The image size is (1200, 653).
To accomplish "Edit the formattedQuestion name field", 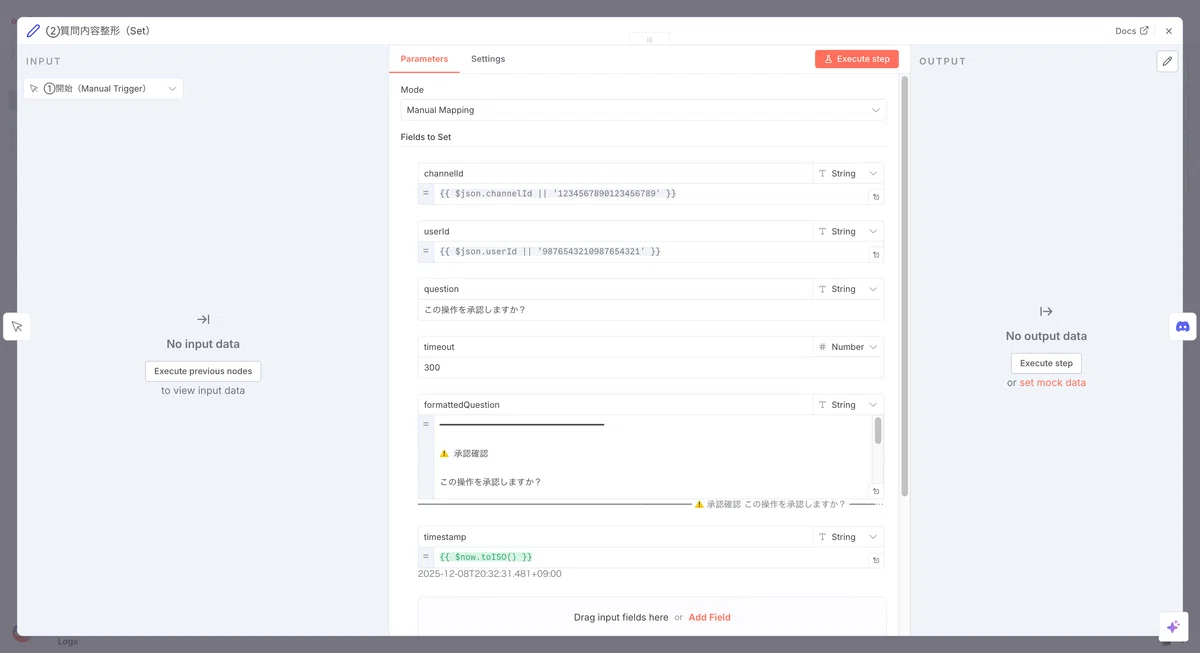I will pos(615,405).
